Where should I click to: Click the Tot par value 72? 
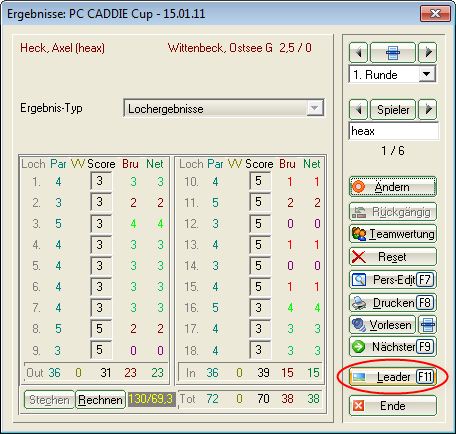click(x=212, y=399)
